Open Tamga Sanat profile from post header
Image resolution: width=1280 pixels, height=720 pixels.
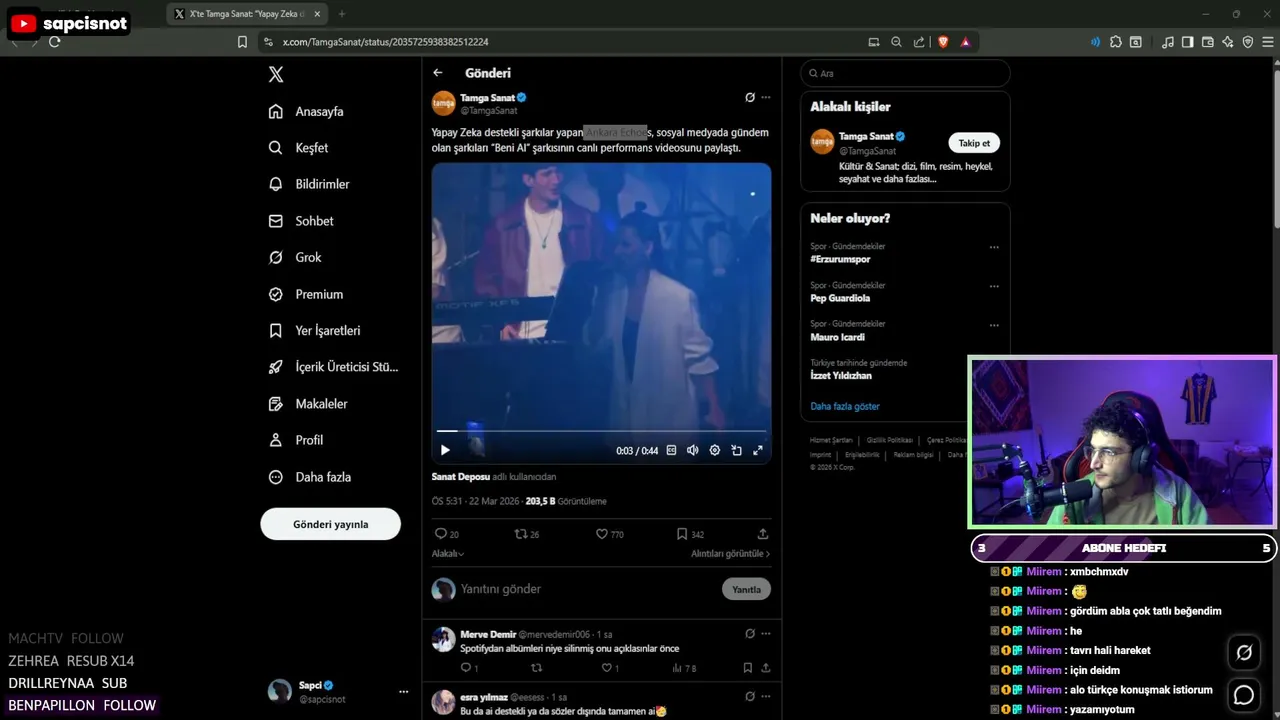point(487,98)
